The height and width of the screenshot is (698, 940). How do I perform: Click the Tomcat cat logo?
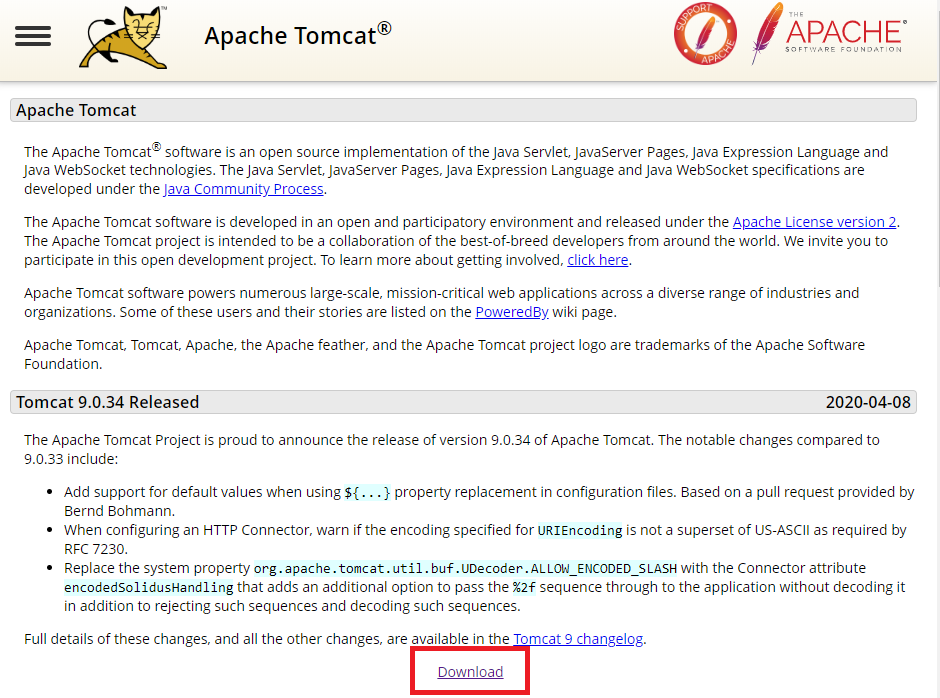[123, 37]
